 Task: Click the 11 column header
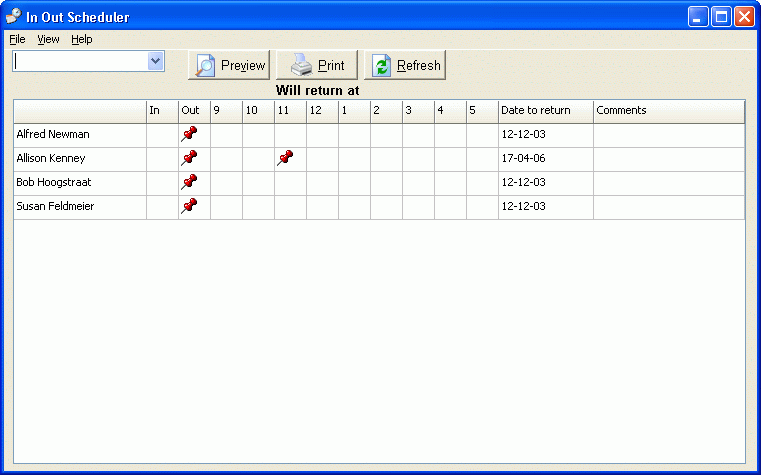click(291, 111)
